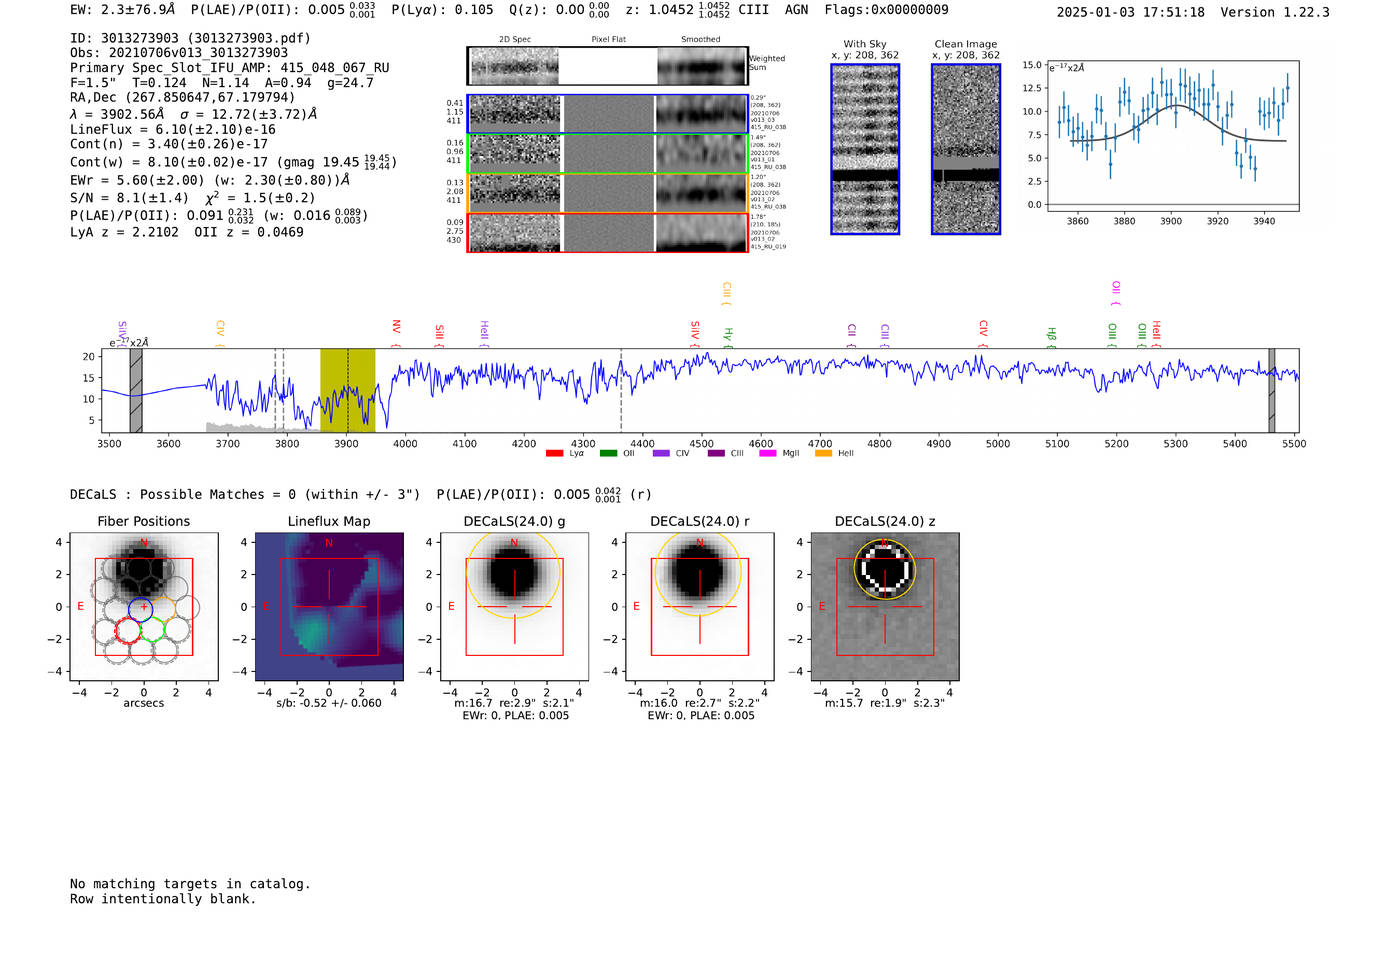The image size is (1400, 953).
Task: Click the red Lyα legend swatch
Action: click(x=554, y=453)
